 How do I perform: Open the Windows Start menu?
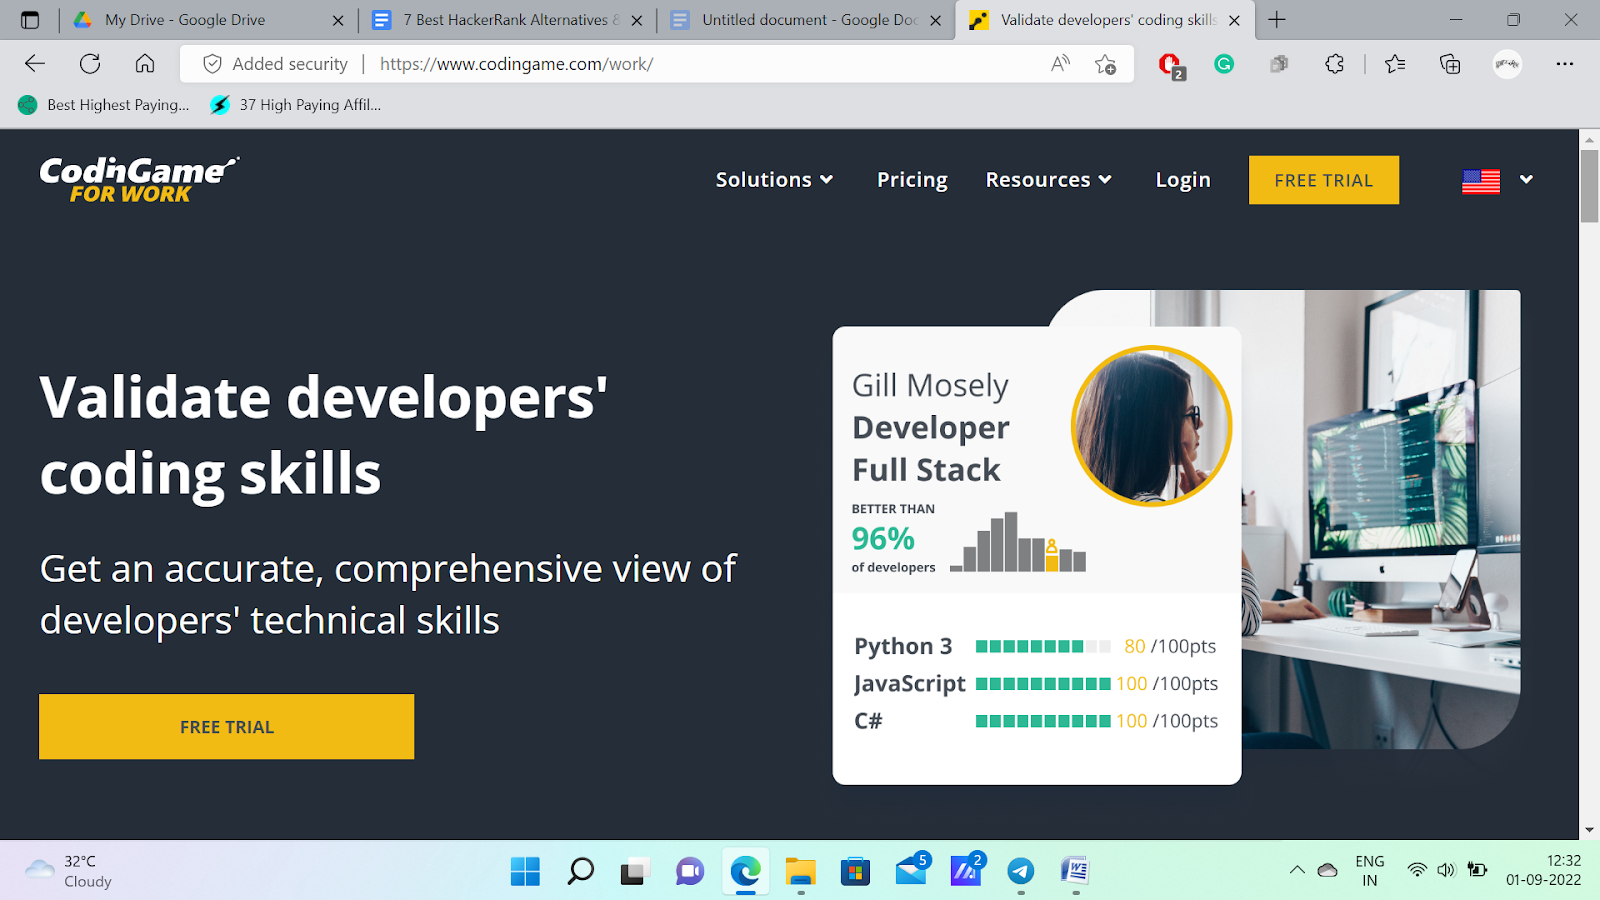pos(525,871)
